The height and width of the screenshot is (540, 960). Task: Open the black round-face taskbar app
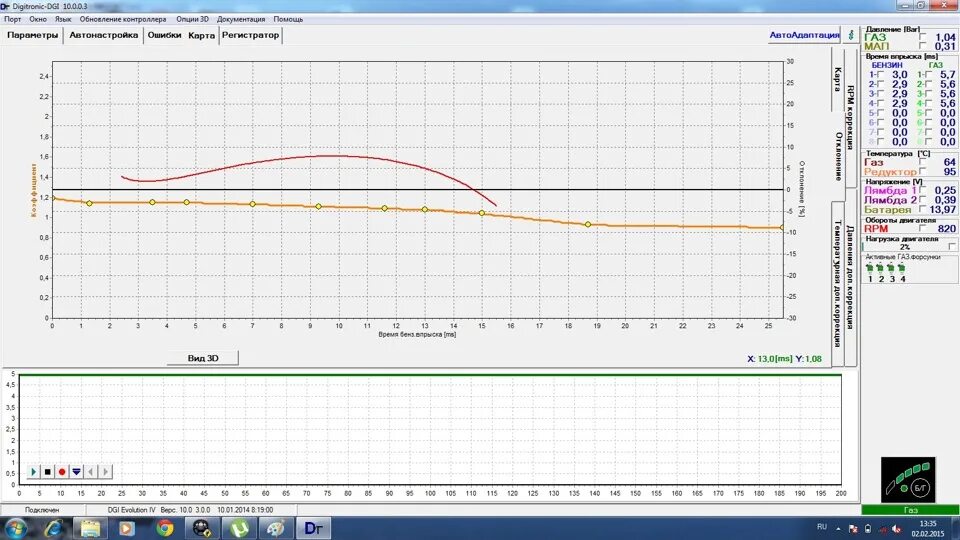[201, 528]
